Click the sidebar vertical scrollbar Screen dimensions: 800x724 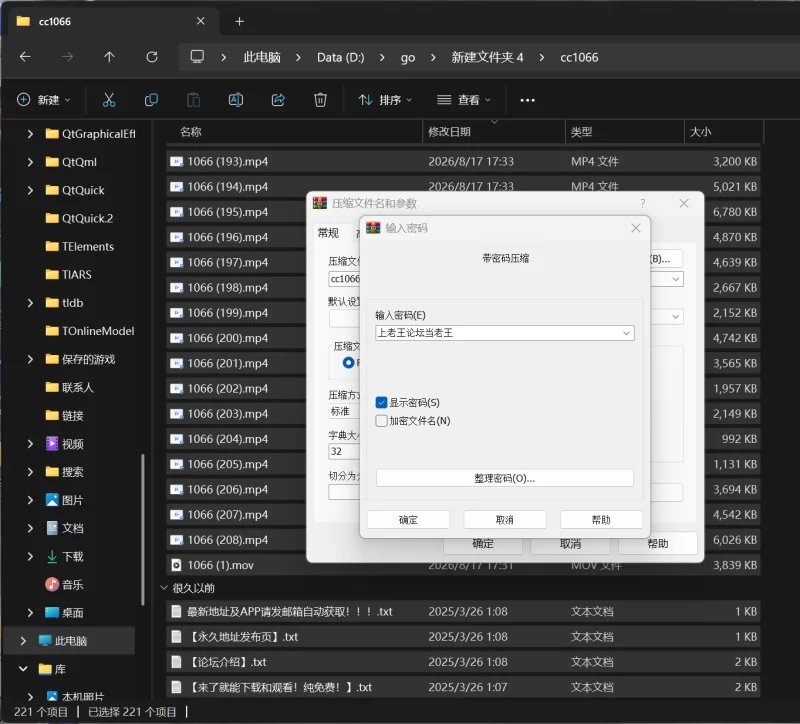143,529
